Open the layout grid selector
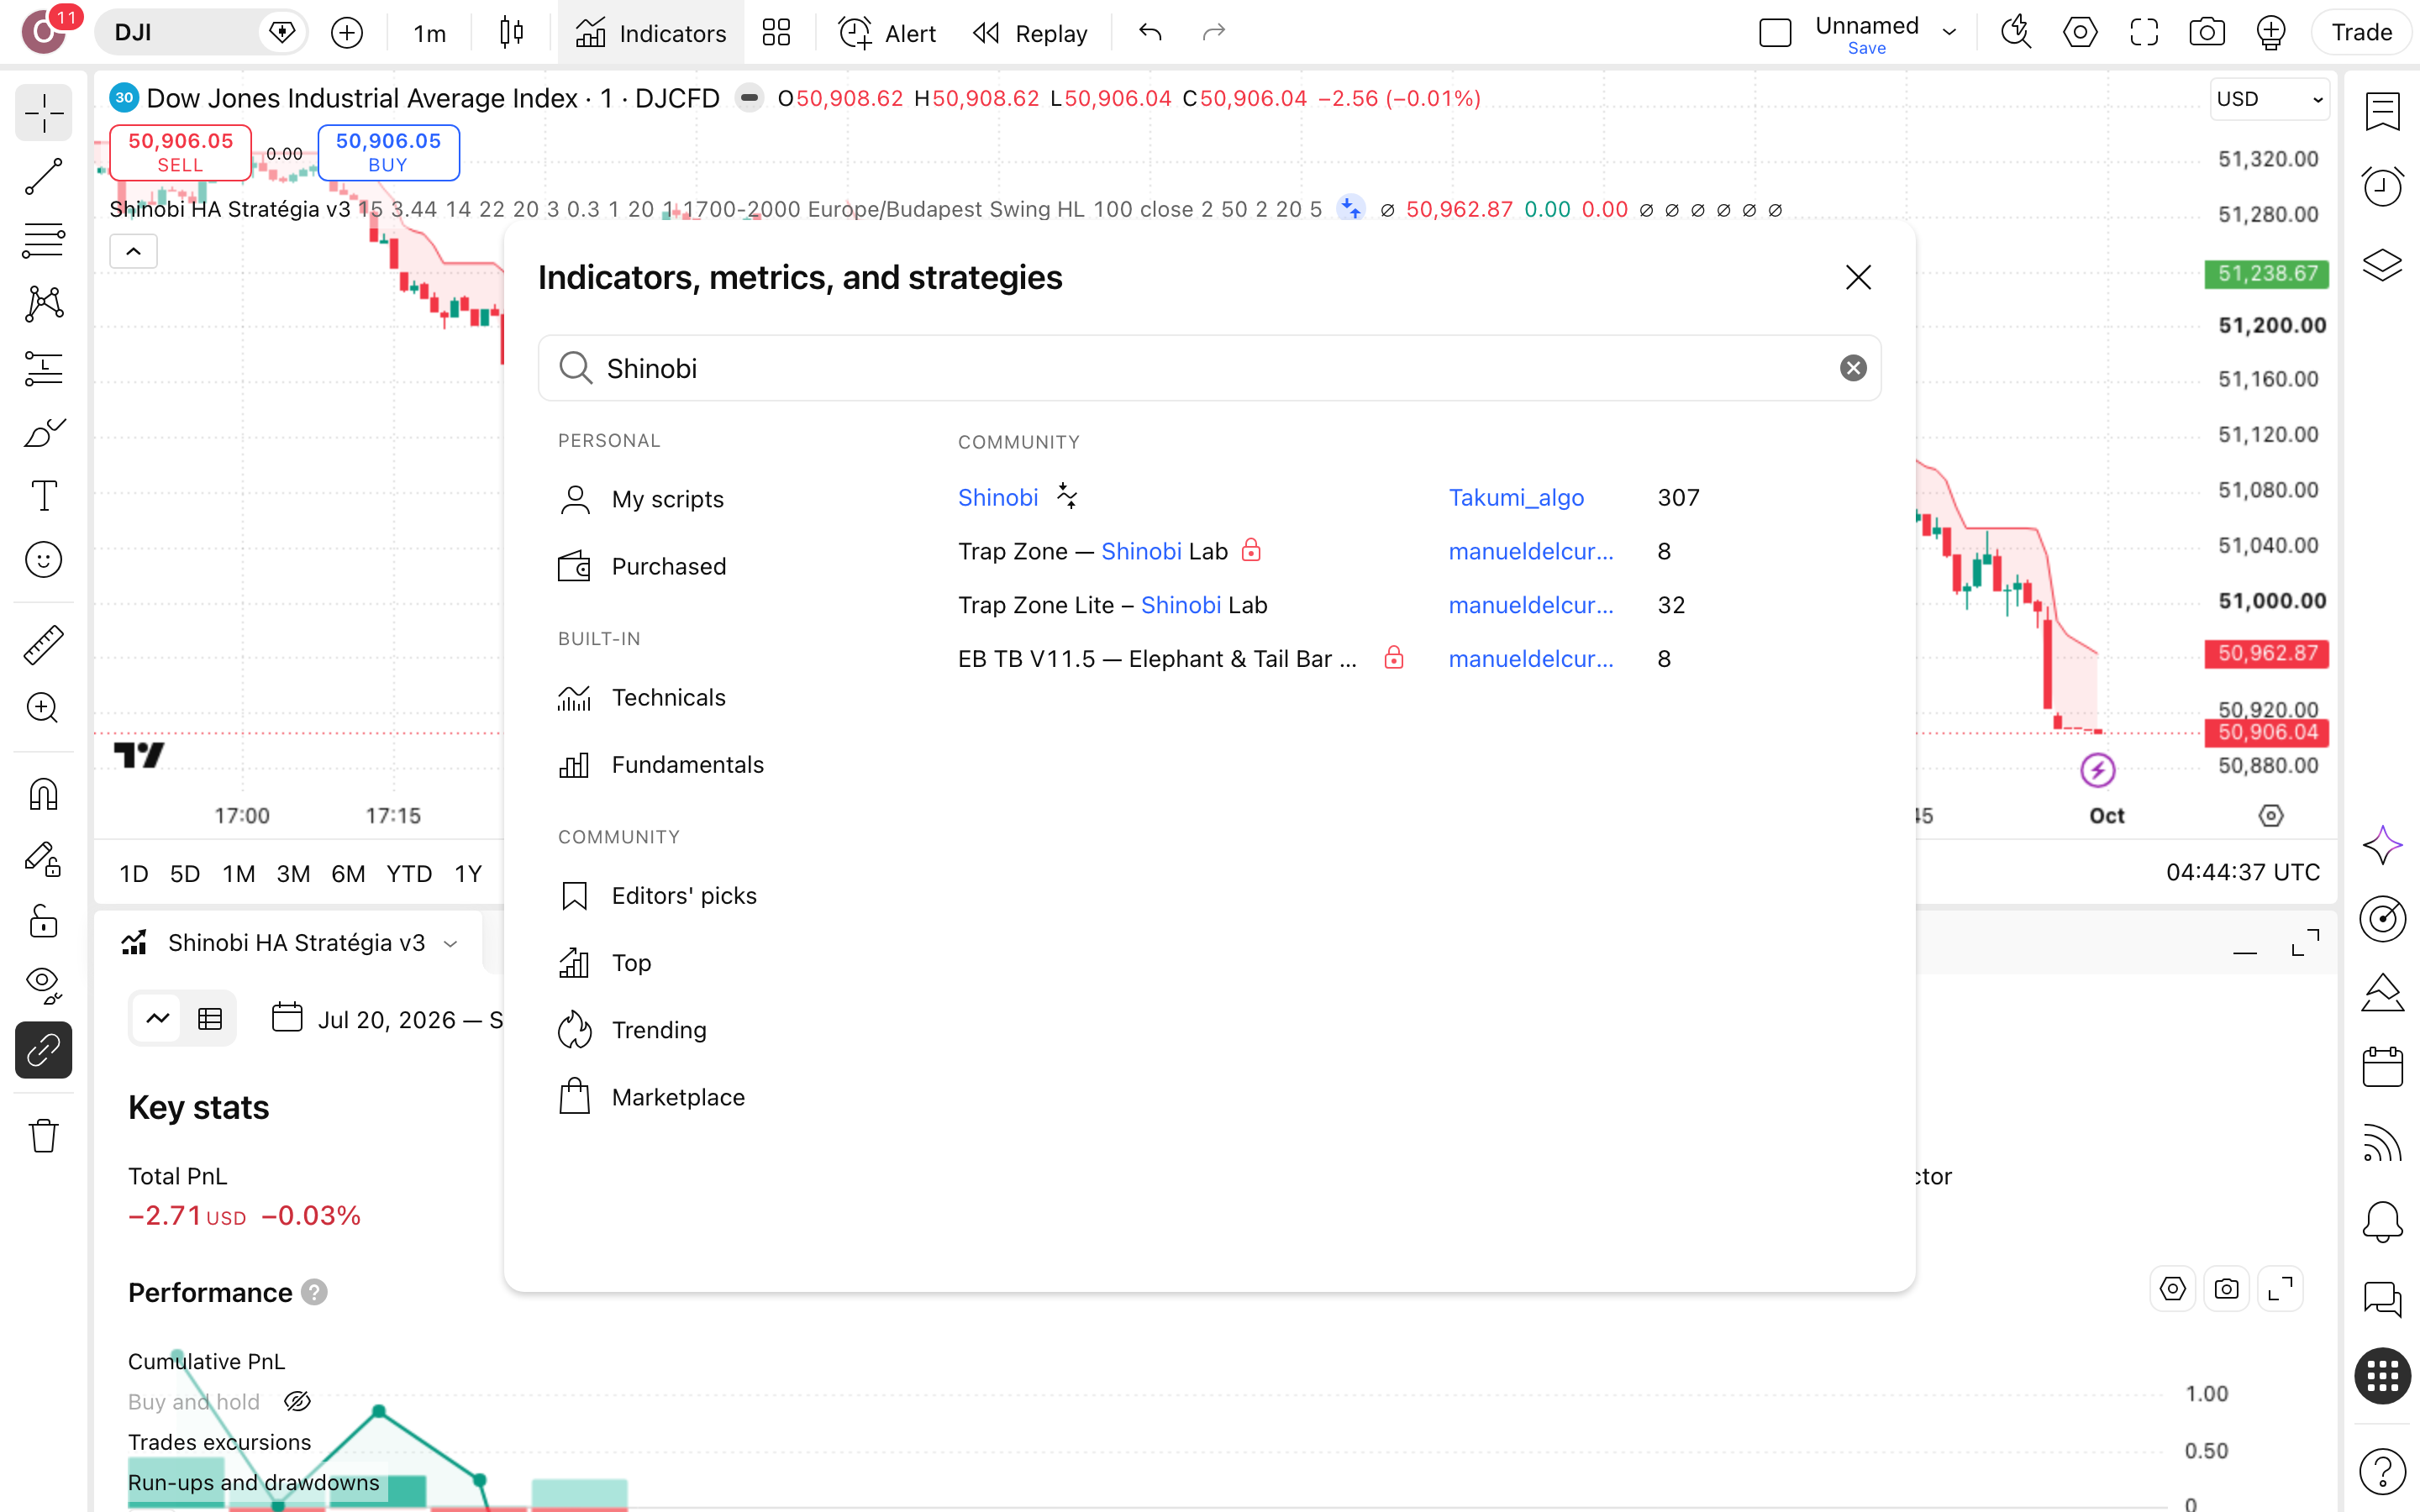Image resolution: width=2420 pixels, height=1512 pixels. 776,33
